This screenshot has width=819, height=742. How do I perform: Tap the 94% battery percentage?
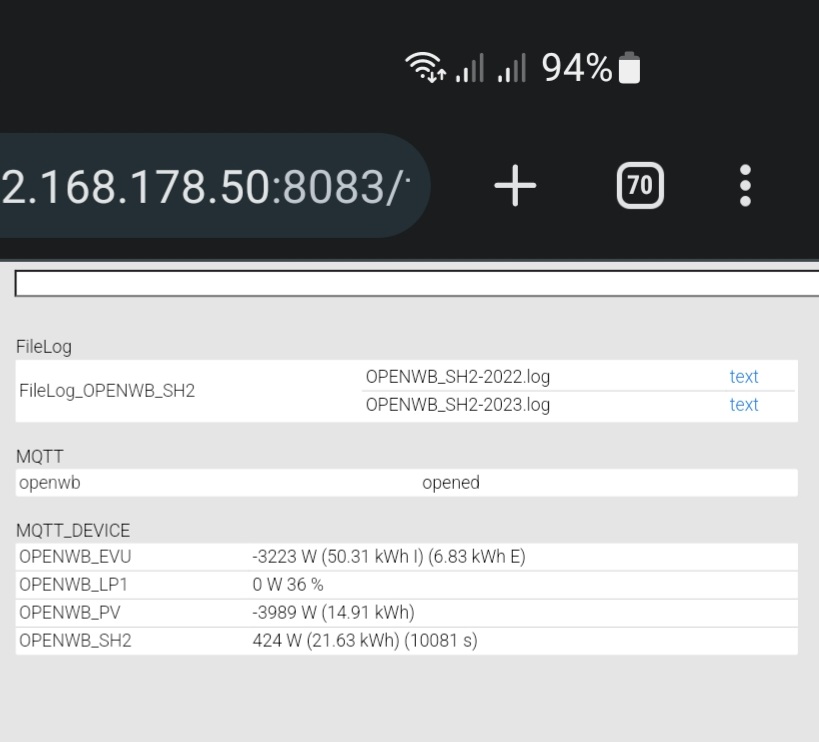tap(577, 68)
